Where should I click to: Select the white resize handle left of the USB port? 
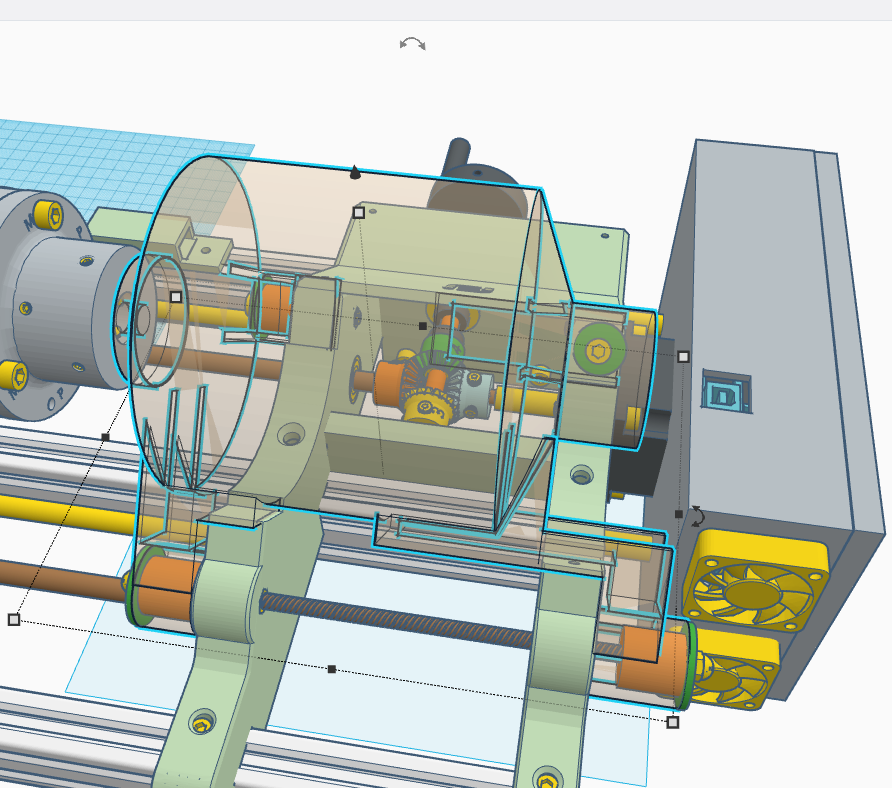pyautogui.click(x=683, y=357)
